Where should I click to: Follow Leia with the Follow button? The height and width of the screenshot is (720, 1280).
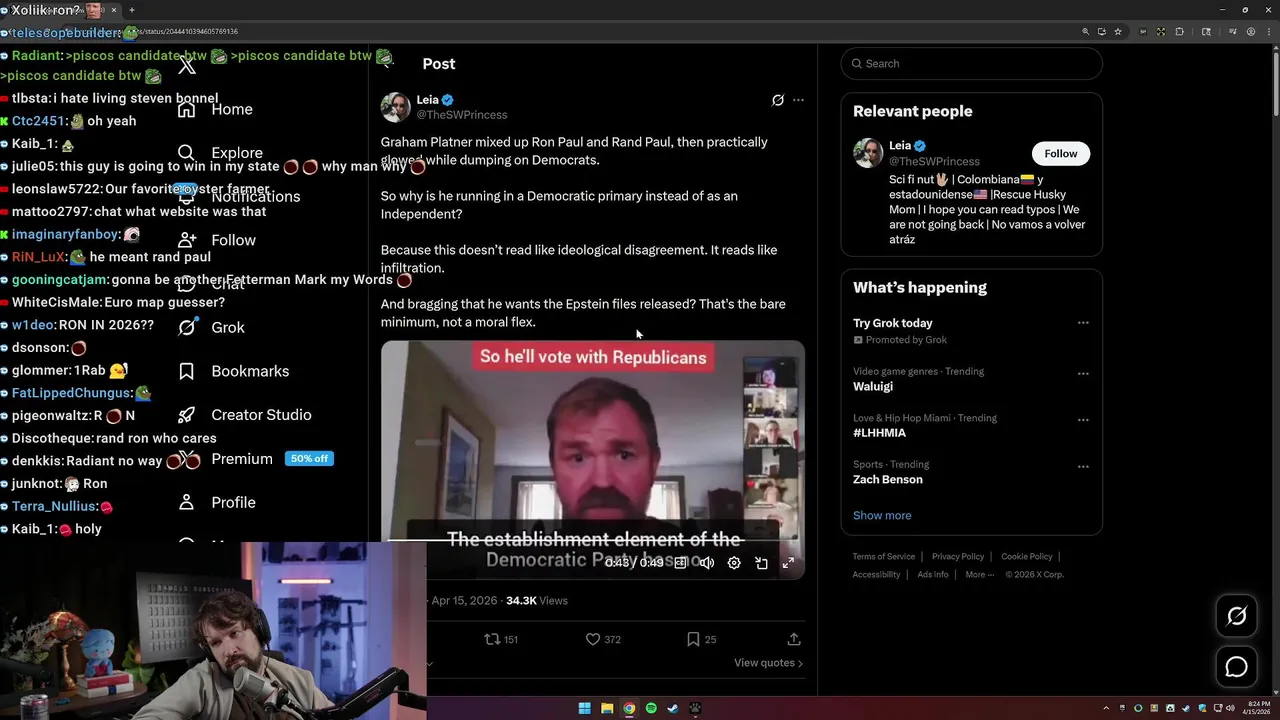pyautogui.click(x=1060, y=153)
